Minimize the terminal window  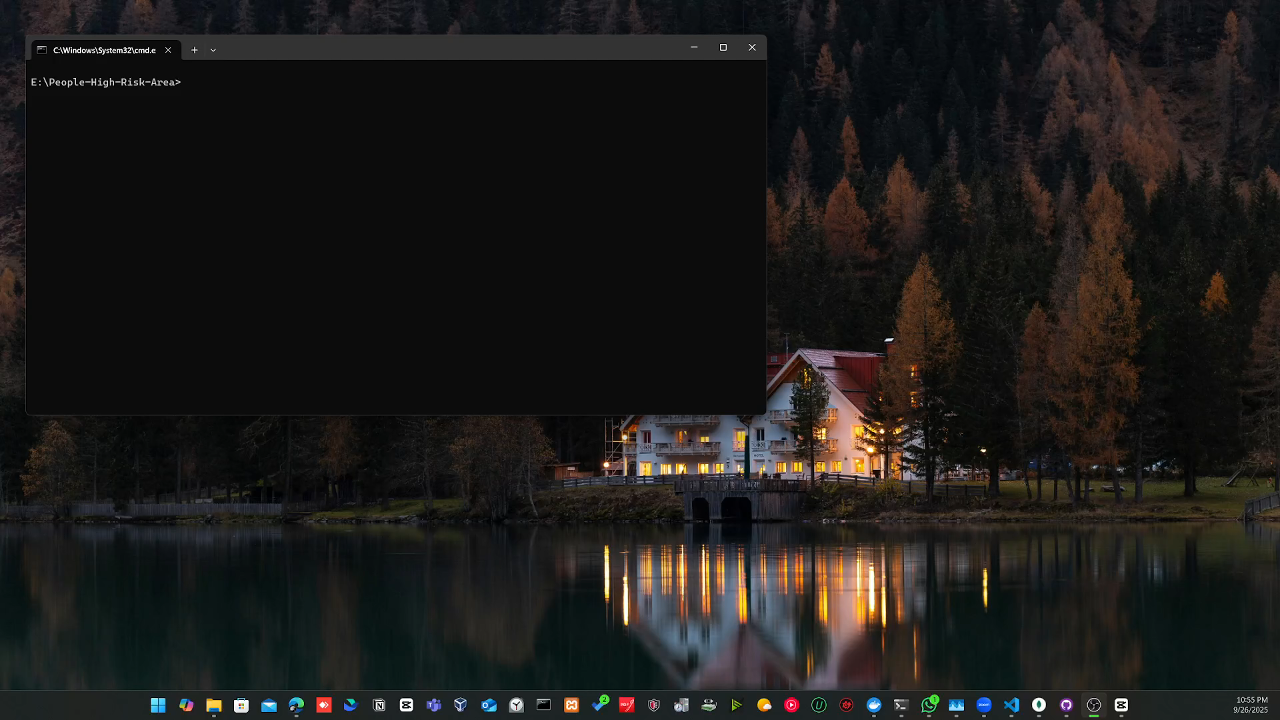tap(694, 47)
